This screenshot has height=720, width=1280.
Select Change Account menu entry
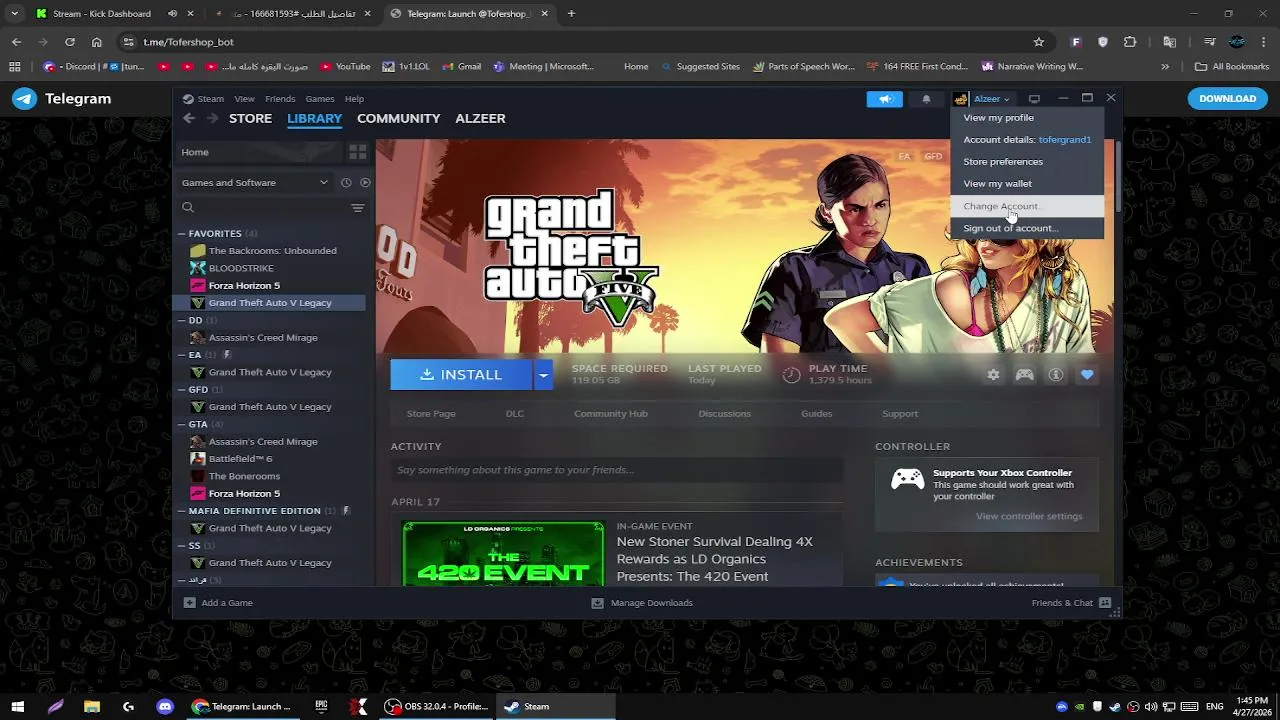(1027, 206)
